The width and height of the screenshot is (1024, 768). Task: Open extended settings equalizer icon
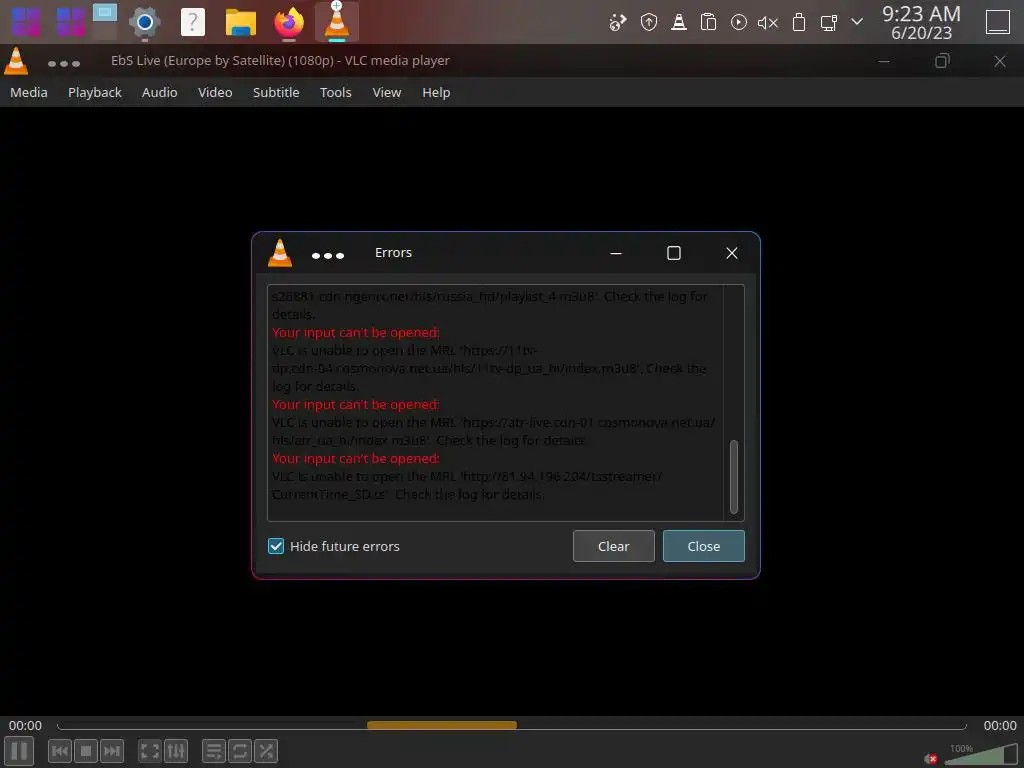(176, 751)
